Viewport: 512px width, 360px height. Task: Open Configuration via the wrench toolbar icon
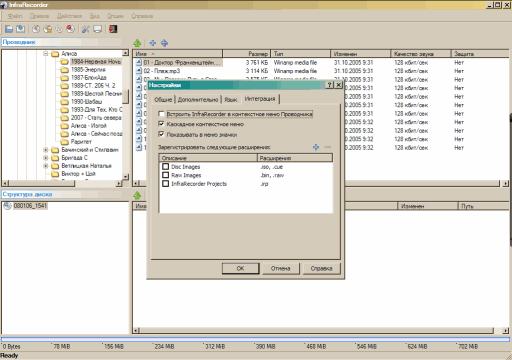tap(86, 29)
